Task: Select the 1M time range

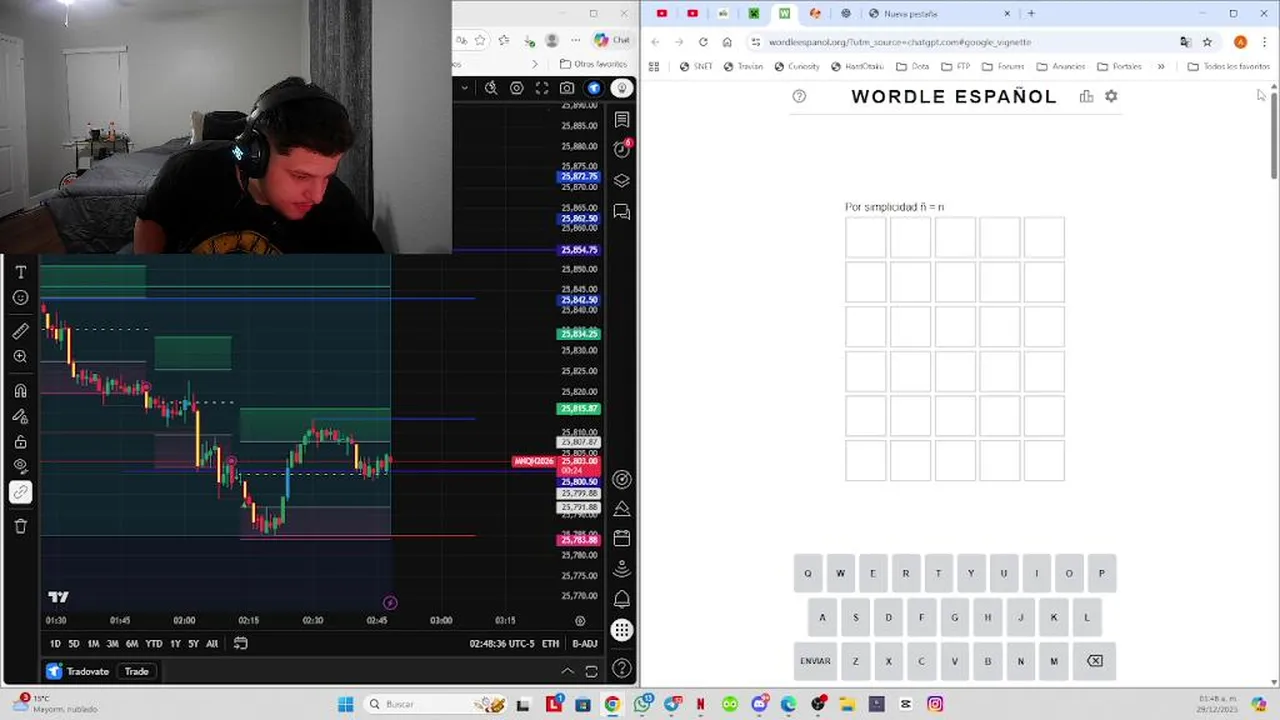Action: point(93,644)
